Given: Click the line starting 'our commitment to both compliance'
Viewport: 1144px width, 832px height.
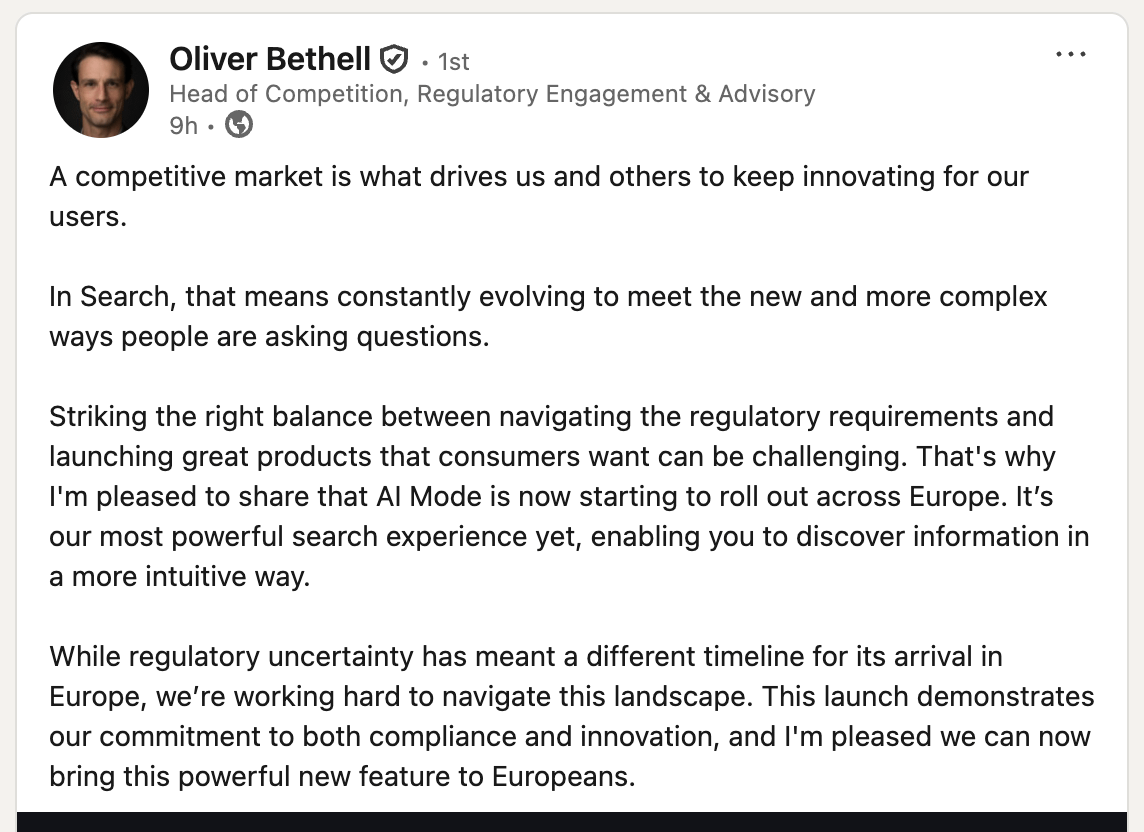Looking at the screenshot, I should (570, 736).
